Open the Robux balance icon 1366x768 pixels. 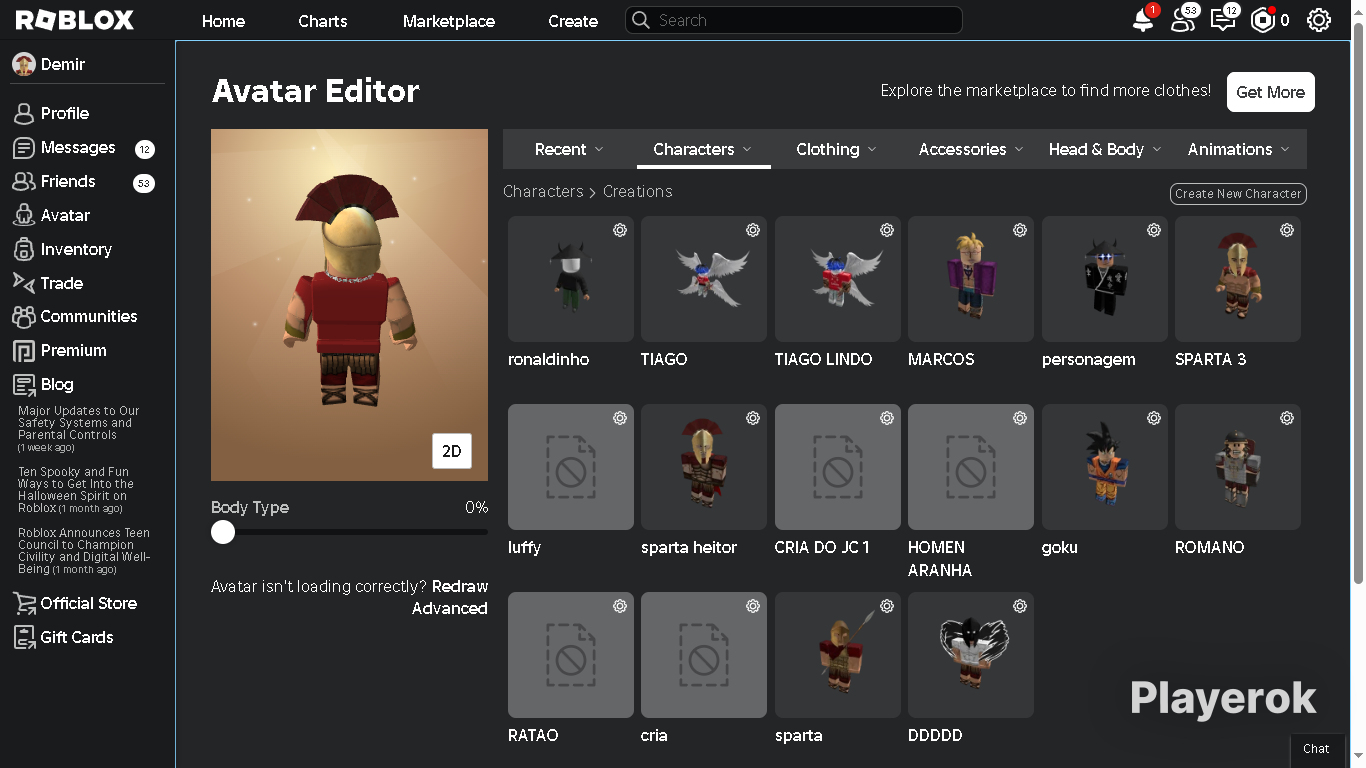pyautogui.click(x=1263, y=20)
